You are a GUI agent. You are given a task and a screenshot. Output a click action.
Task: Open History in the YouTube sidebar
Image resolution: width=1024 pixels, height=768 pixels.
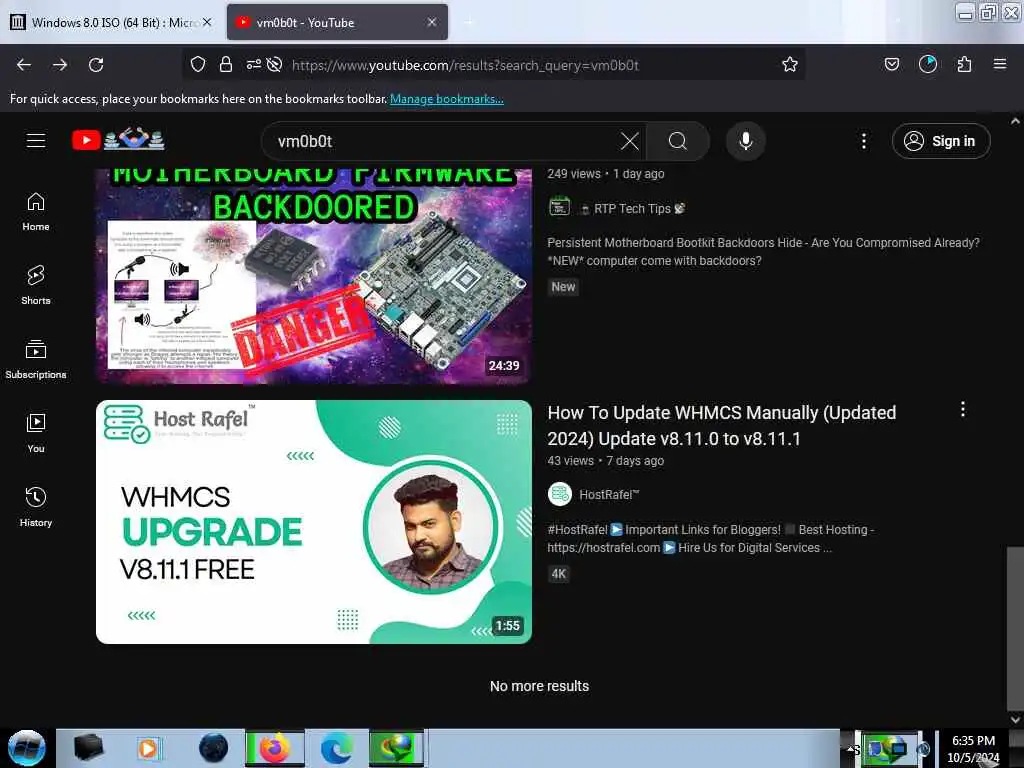pyautogui.click(x=36, y=507)
